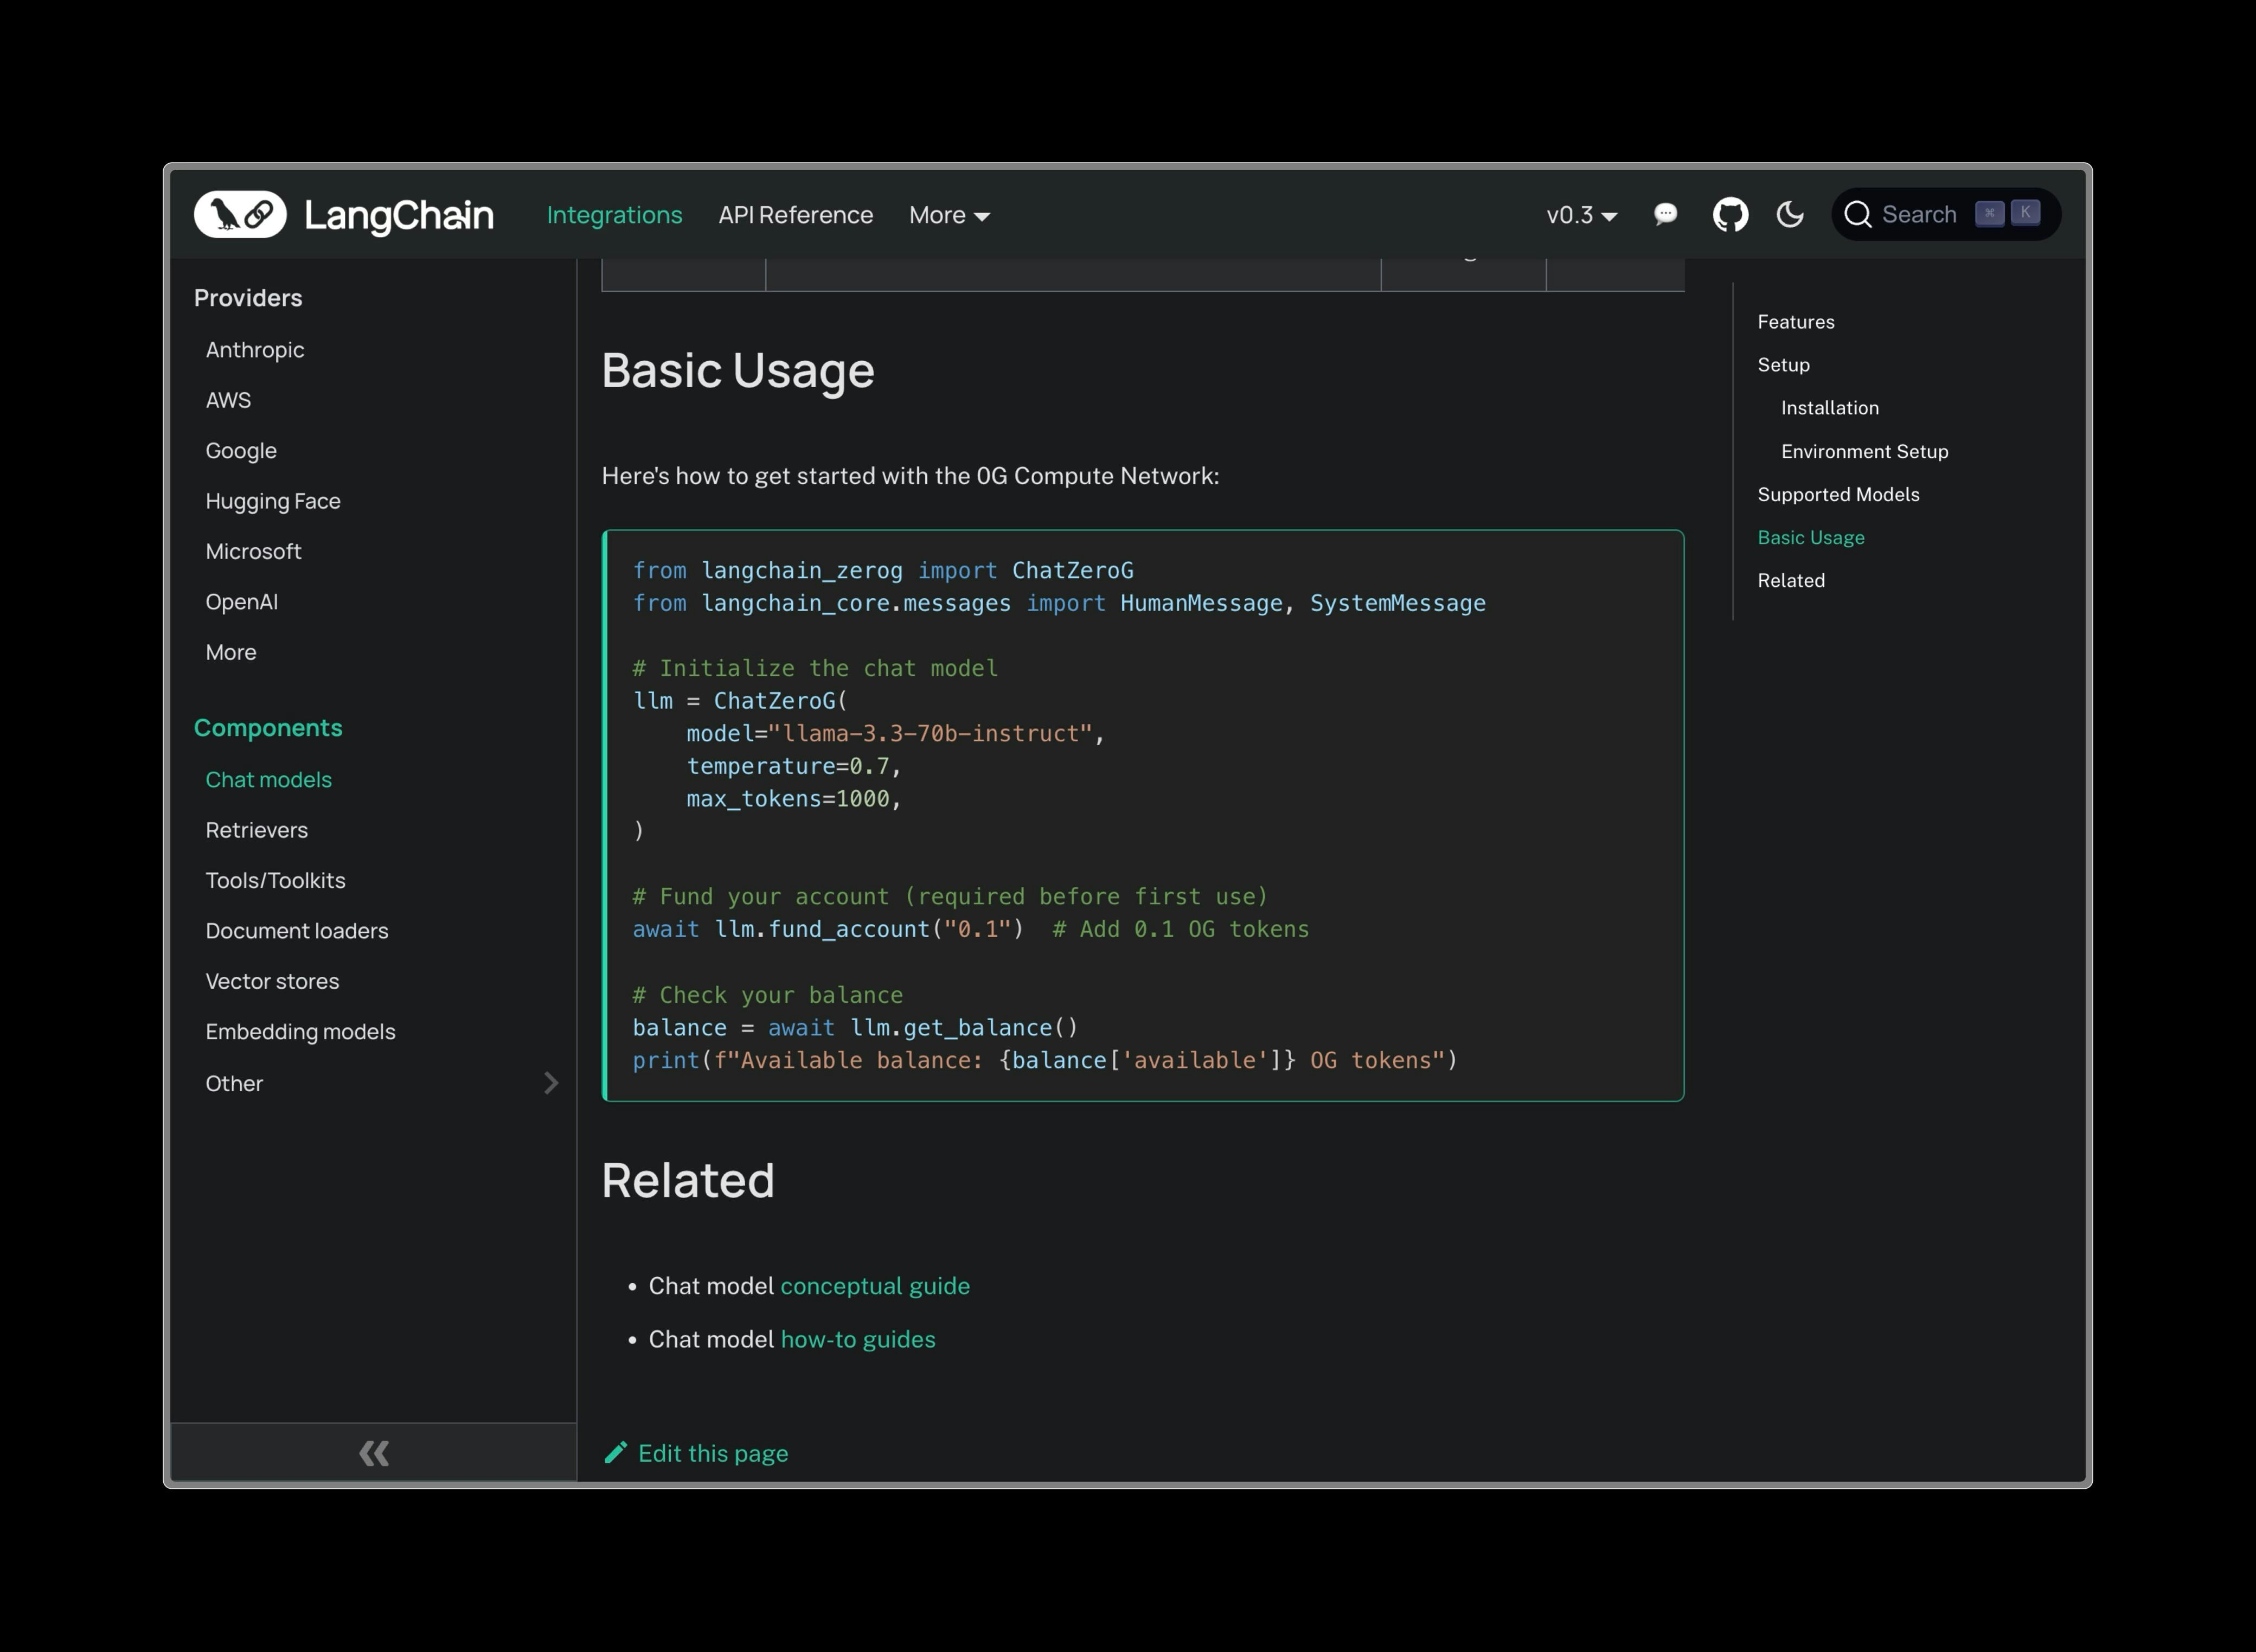Open the conceptual guide link

[x=875, y=1286]
